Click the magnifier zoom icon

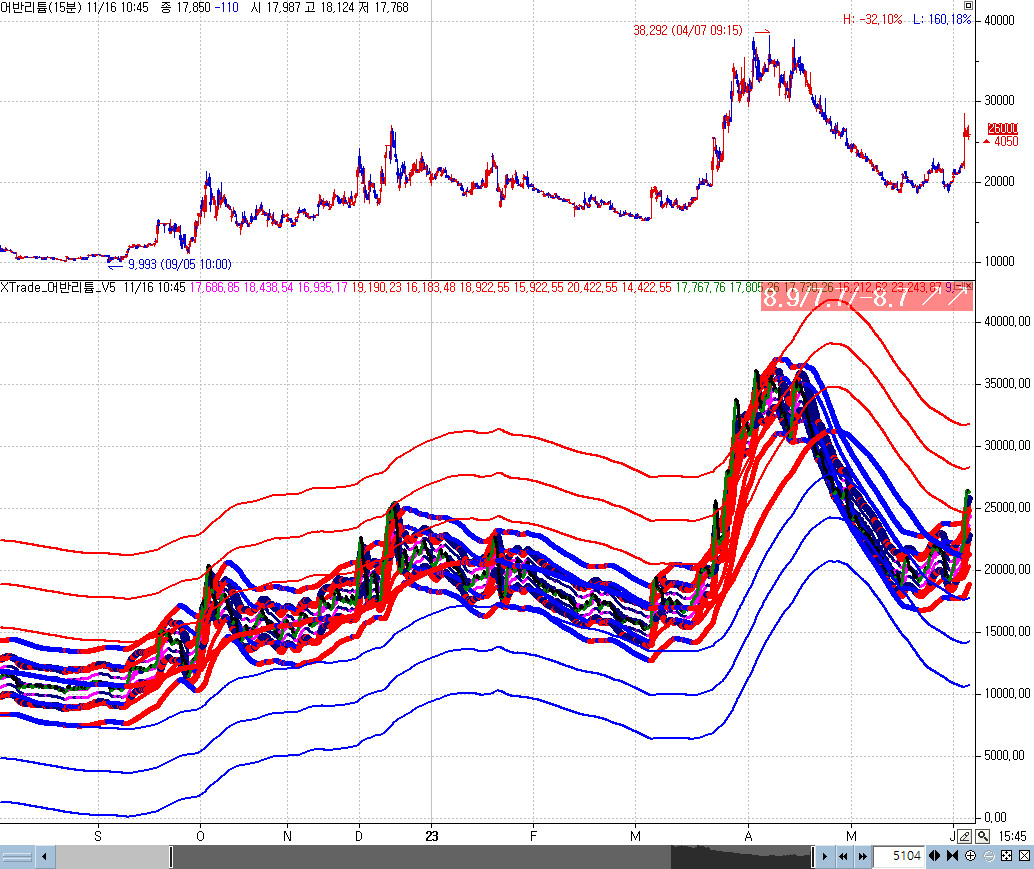(982, 836)
